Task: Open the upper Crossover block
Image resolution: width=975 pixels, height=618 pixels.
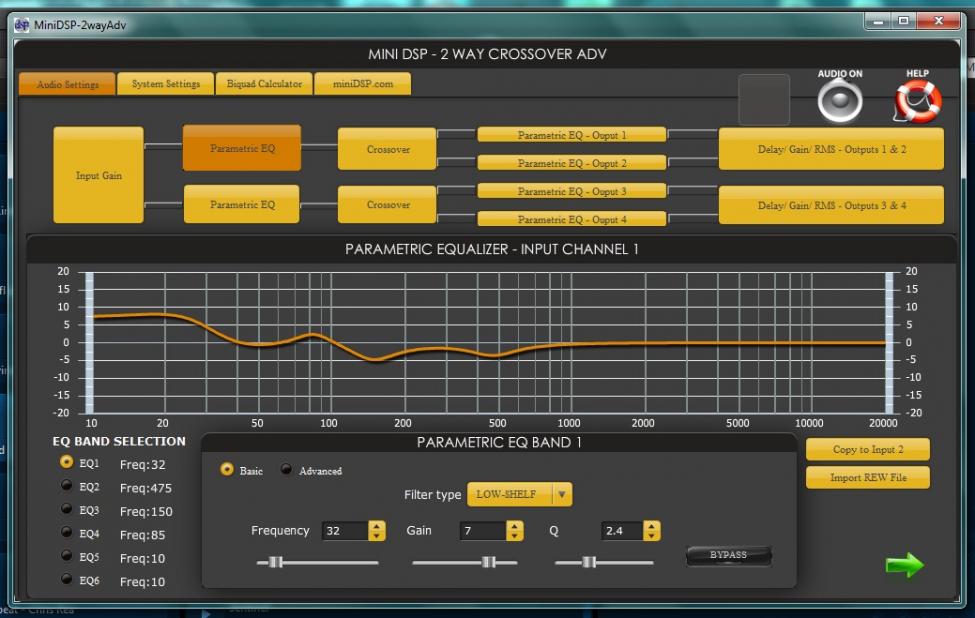Action: 387,149
